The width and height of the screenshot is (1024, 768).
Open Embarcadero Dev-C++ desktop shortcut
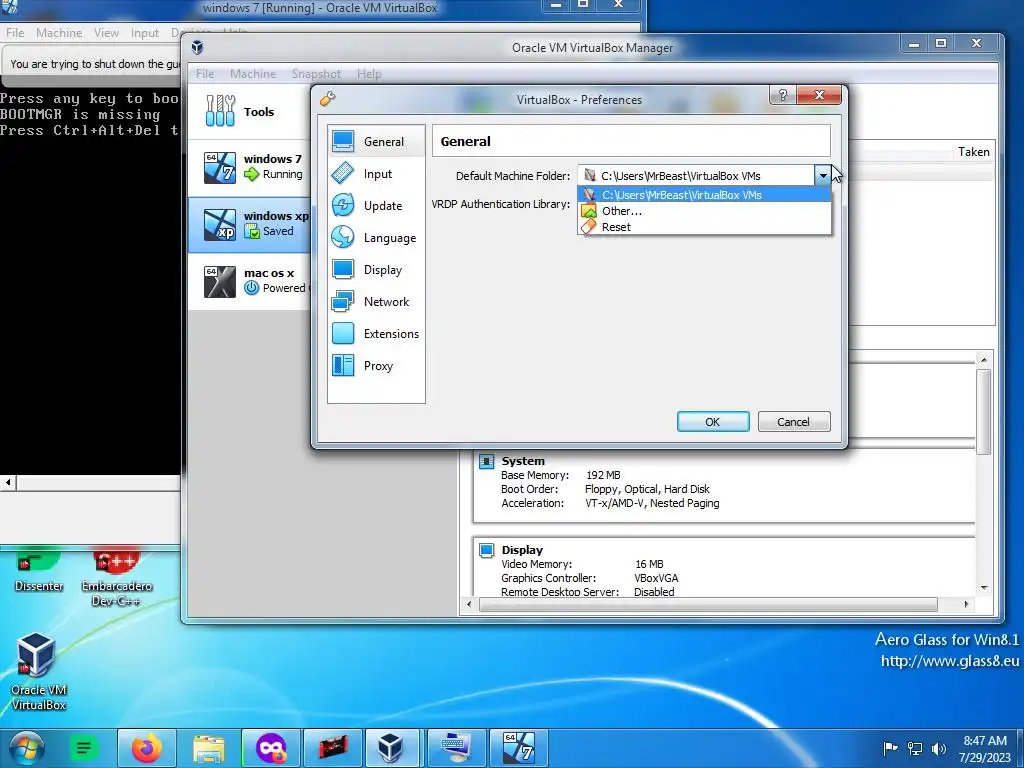[x=116, y=576]
